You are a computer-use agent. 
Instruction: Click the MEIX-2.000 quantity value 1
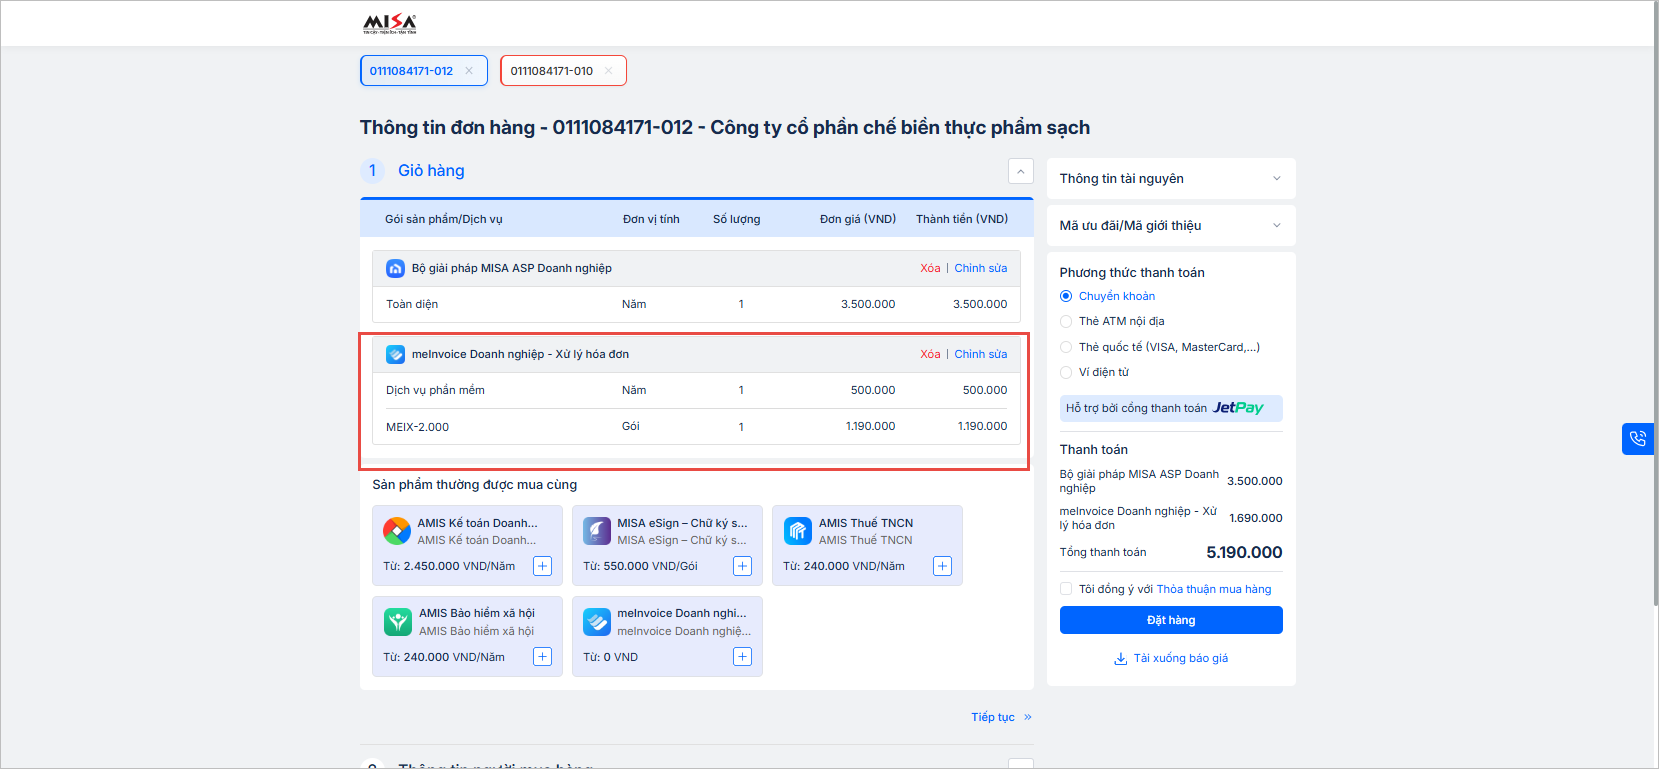coord(741,427)
